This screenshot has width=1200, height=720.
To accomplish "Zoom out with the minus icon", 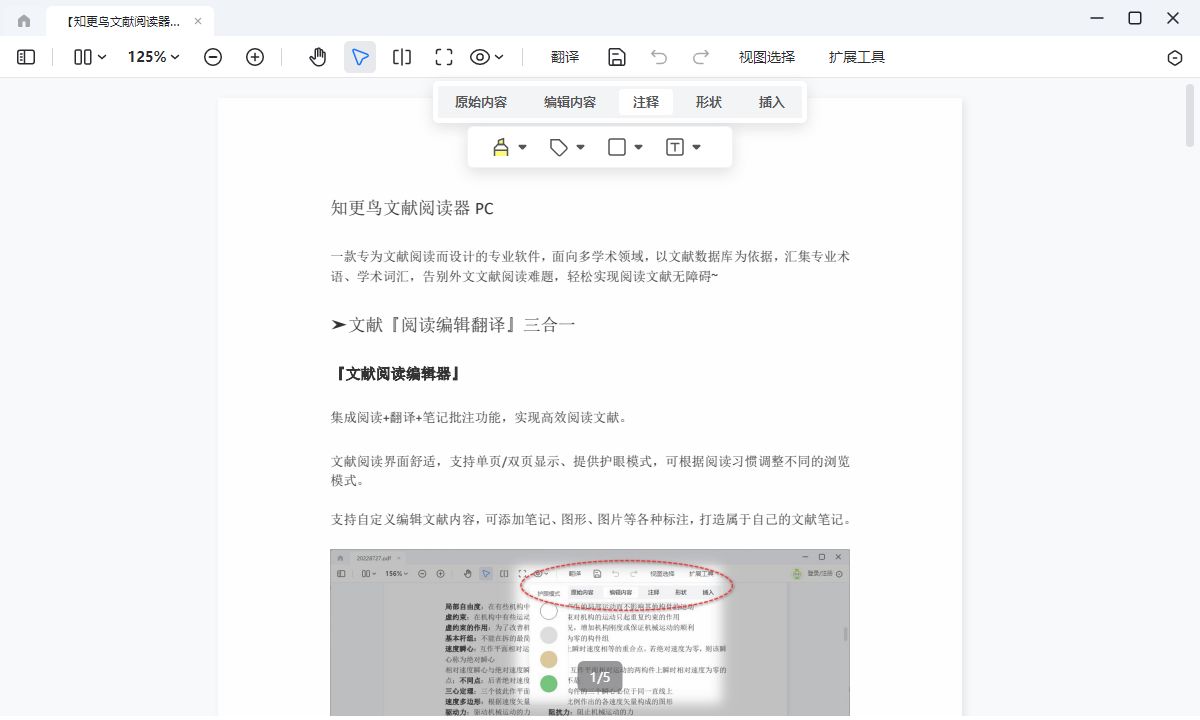I will (x=213, y=57).
